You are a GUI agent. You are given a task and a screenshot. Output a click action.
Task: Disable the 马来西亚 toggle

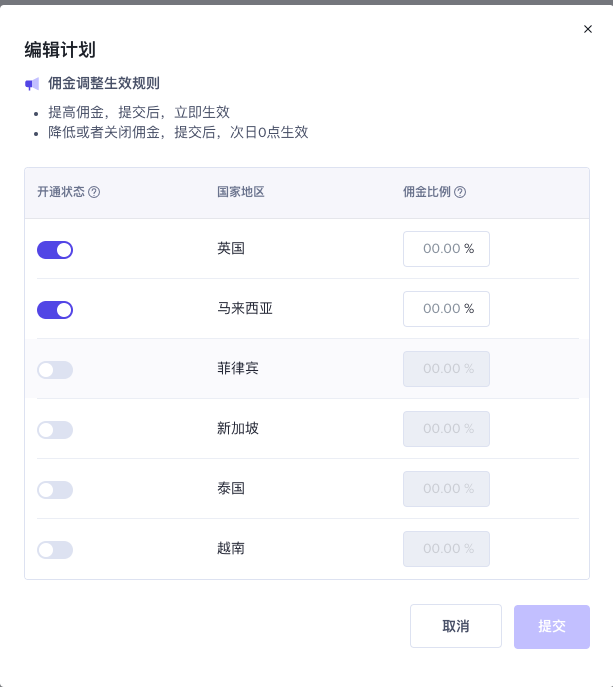(x=55, y=310)
